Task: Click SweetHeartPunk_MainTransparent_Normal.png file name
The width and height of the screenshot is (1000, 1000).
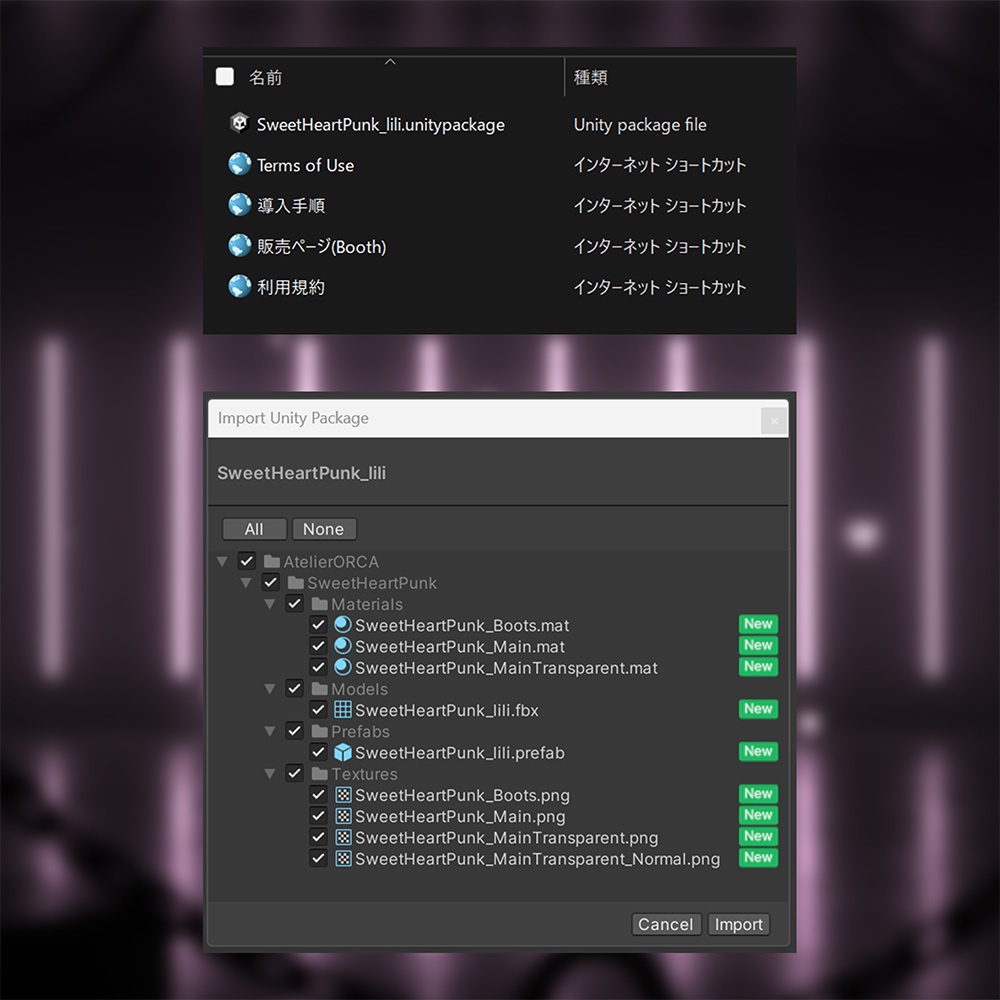Action: point(537,859)
